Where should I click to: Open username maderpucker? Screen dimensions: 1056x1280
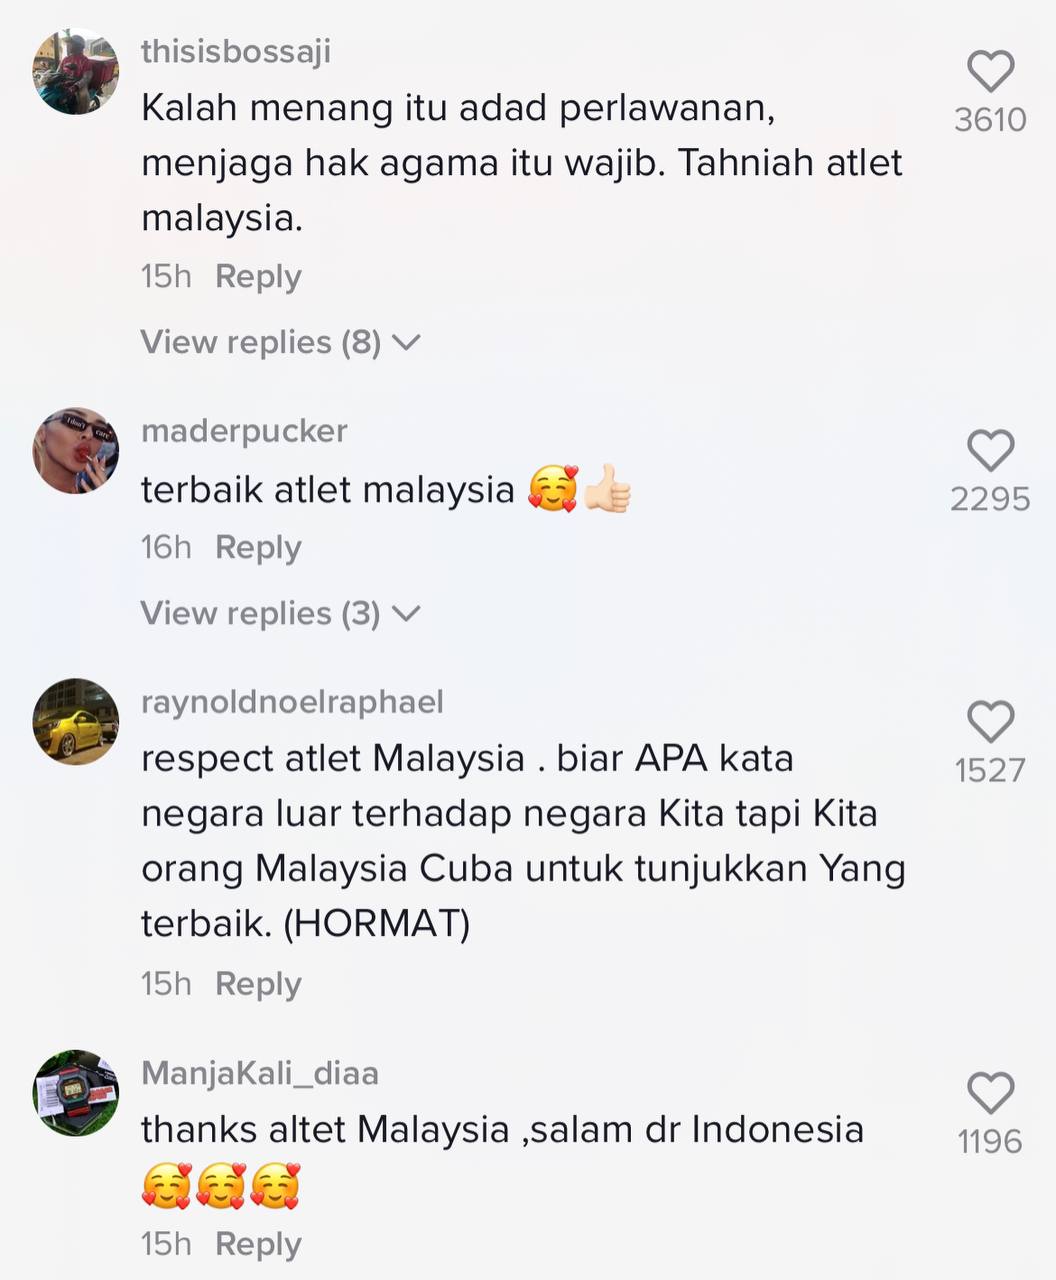tap(244, 431)
